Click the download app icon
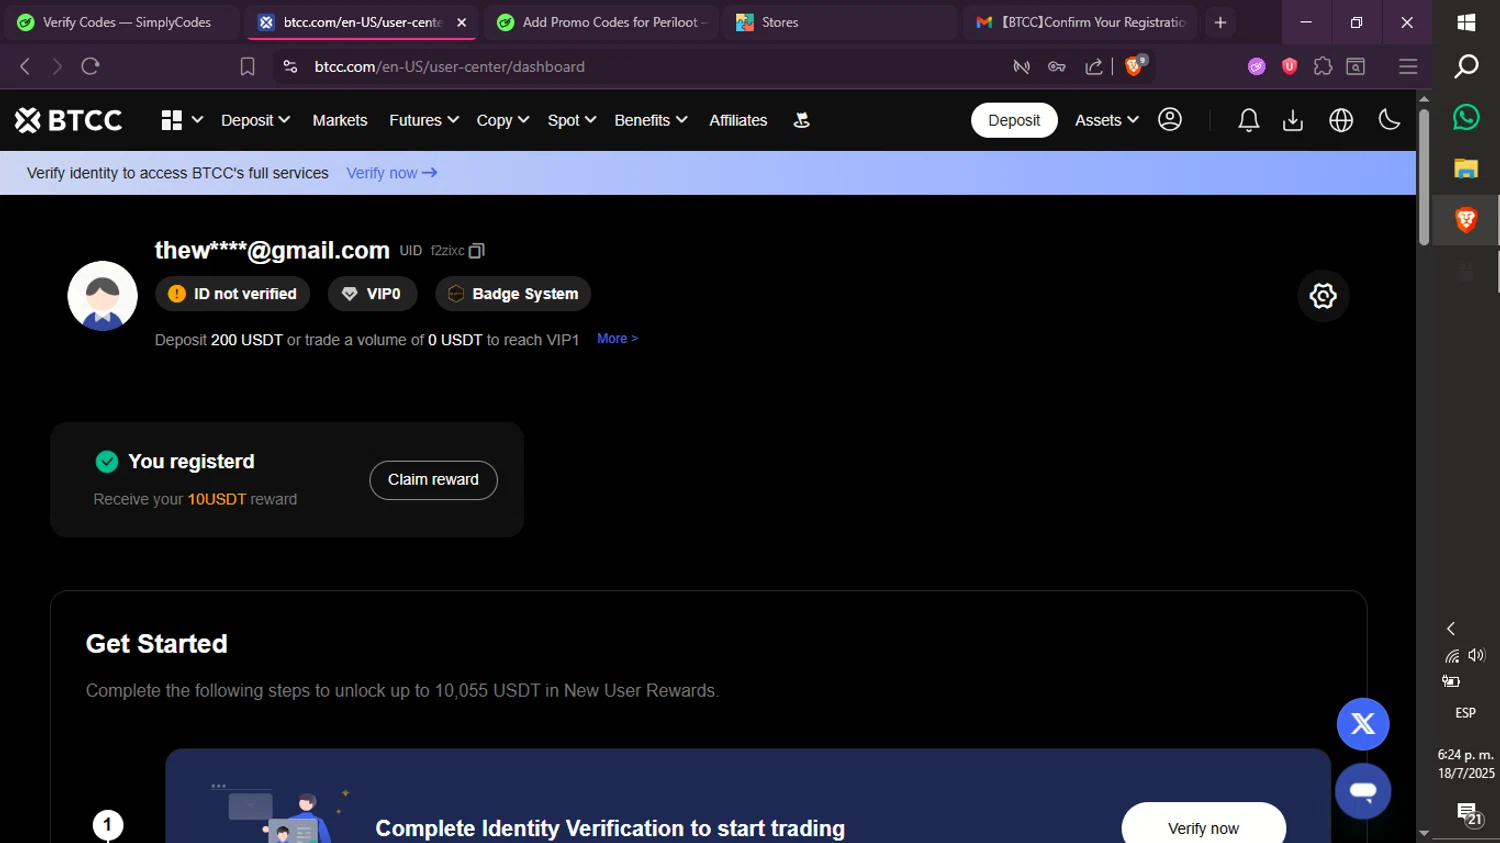 coord(1293,120)
